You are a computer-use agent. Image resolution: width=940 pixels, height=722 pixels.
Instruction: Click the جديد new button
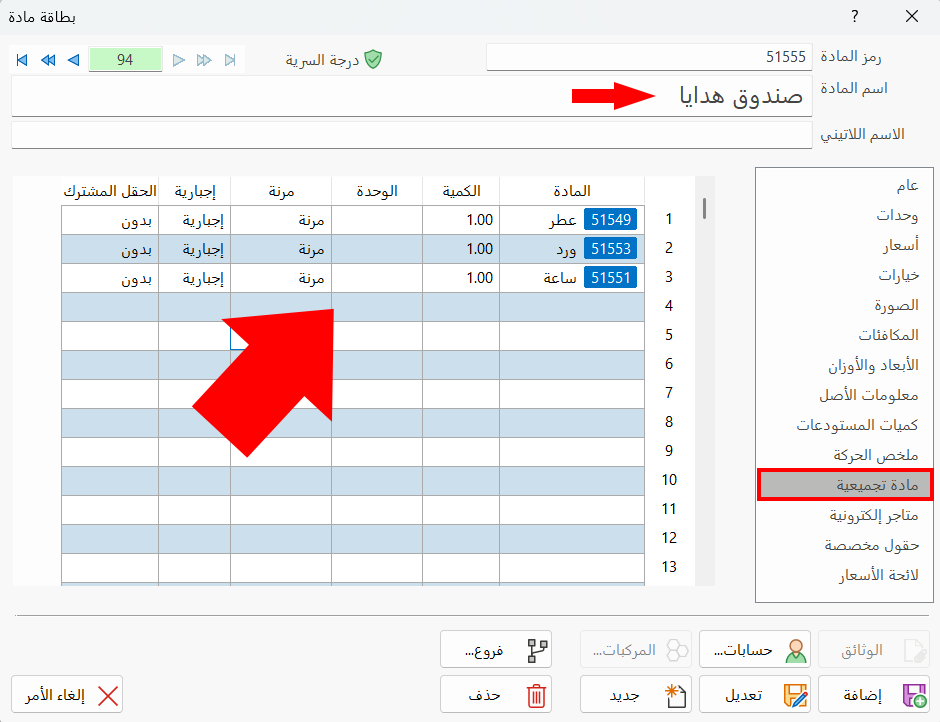click(636, 695)
